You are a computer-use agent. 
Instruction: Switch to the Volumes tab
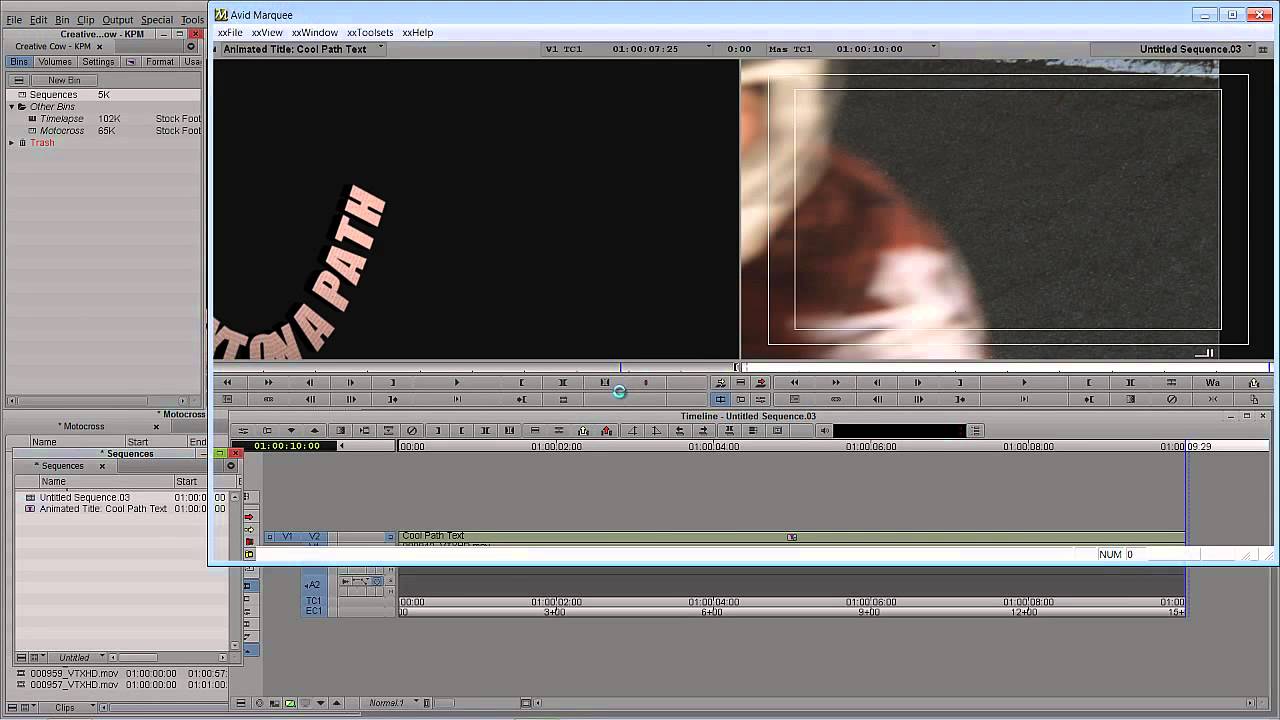point(55,62)
